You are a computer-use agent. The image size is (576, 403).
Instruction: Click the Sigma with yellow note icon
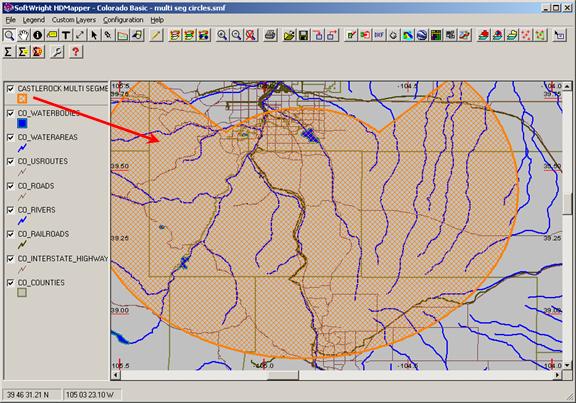tap(23, 52)
